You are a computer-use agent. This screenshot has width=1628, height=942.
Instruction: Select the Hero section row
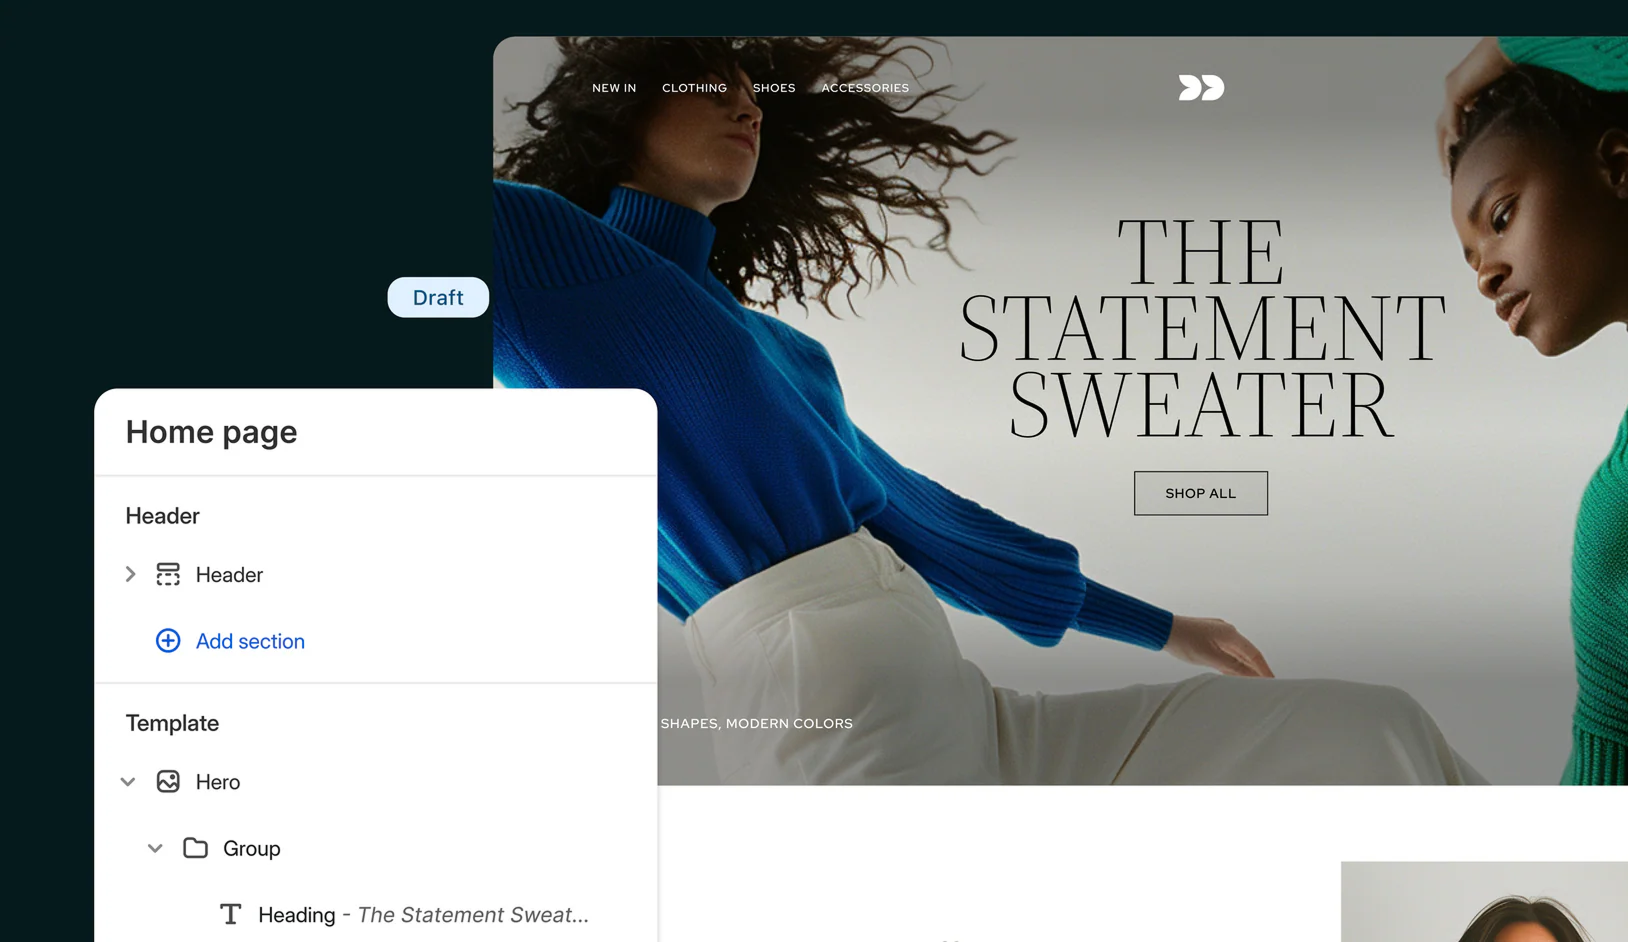click(376, 782)
